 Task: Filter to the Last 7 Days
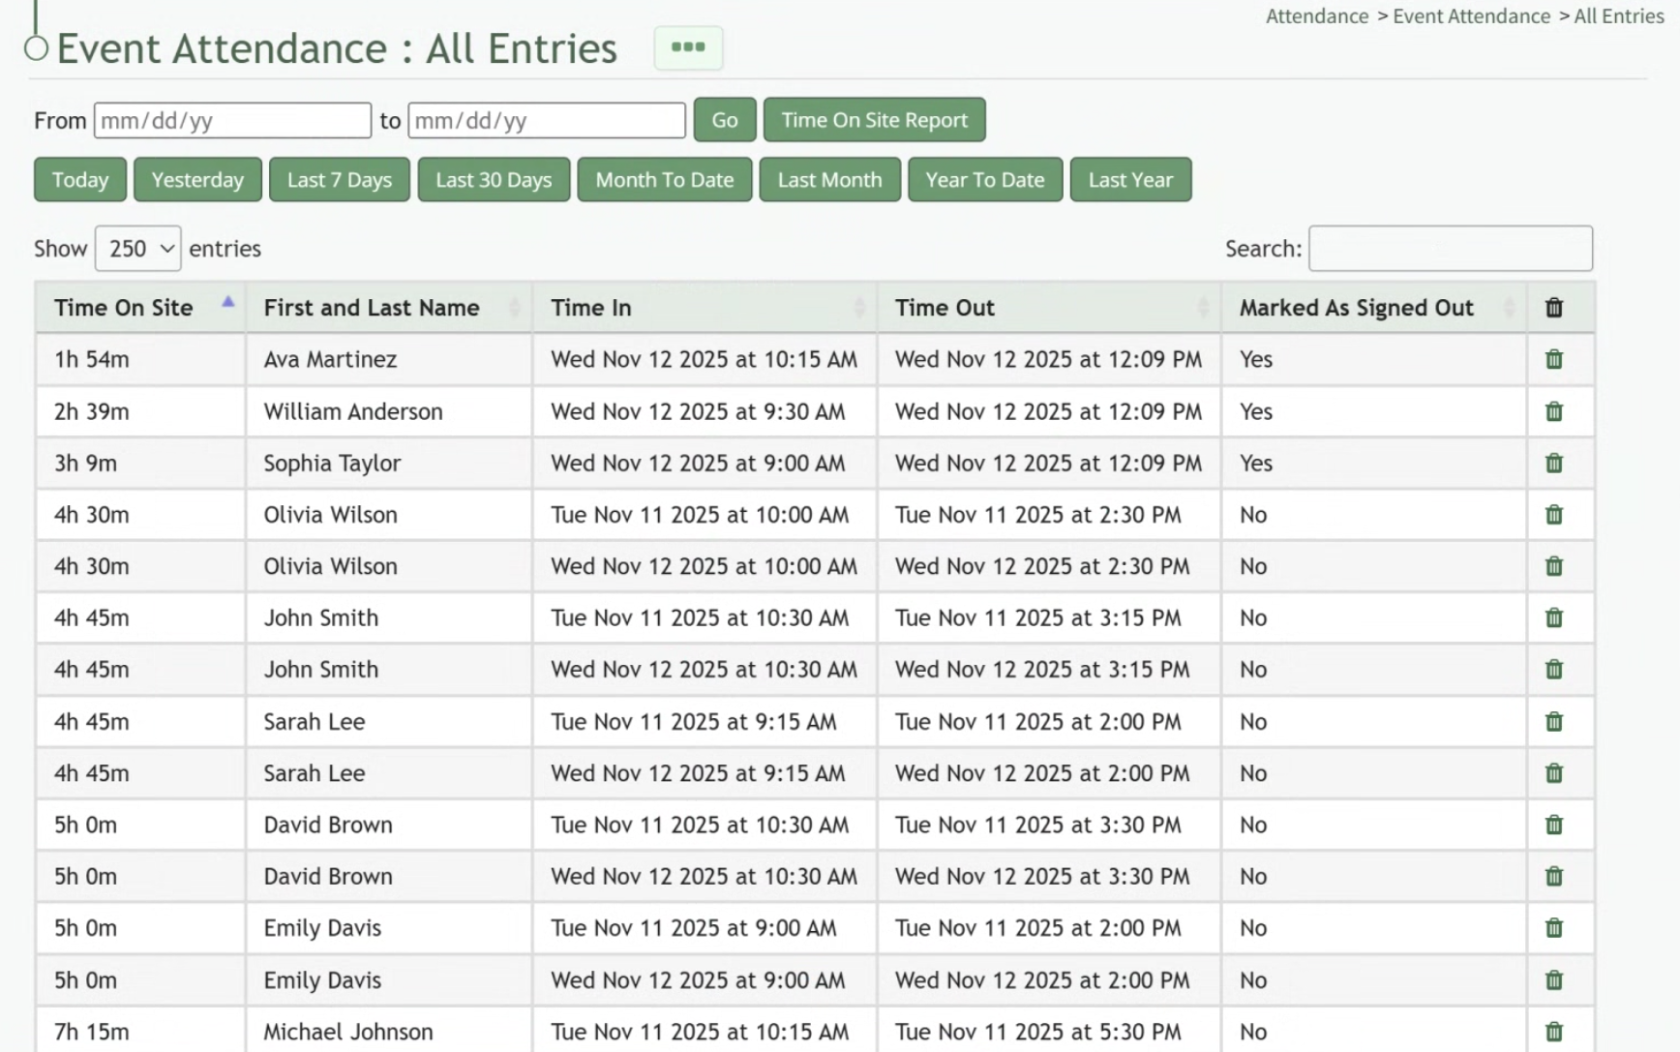[x=339, y=180]
